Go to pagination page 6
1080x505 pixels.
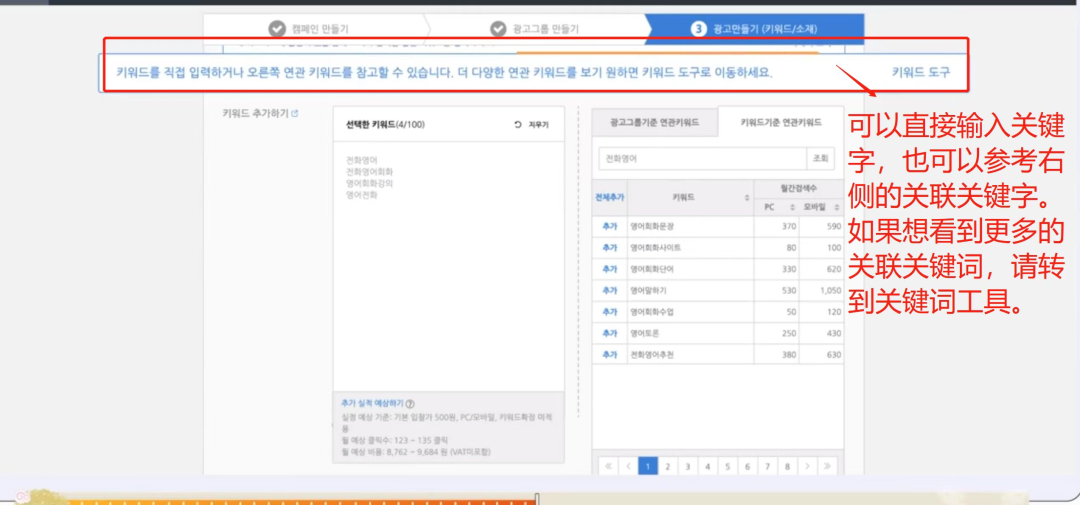coord(747,466)
